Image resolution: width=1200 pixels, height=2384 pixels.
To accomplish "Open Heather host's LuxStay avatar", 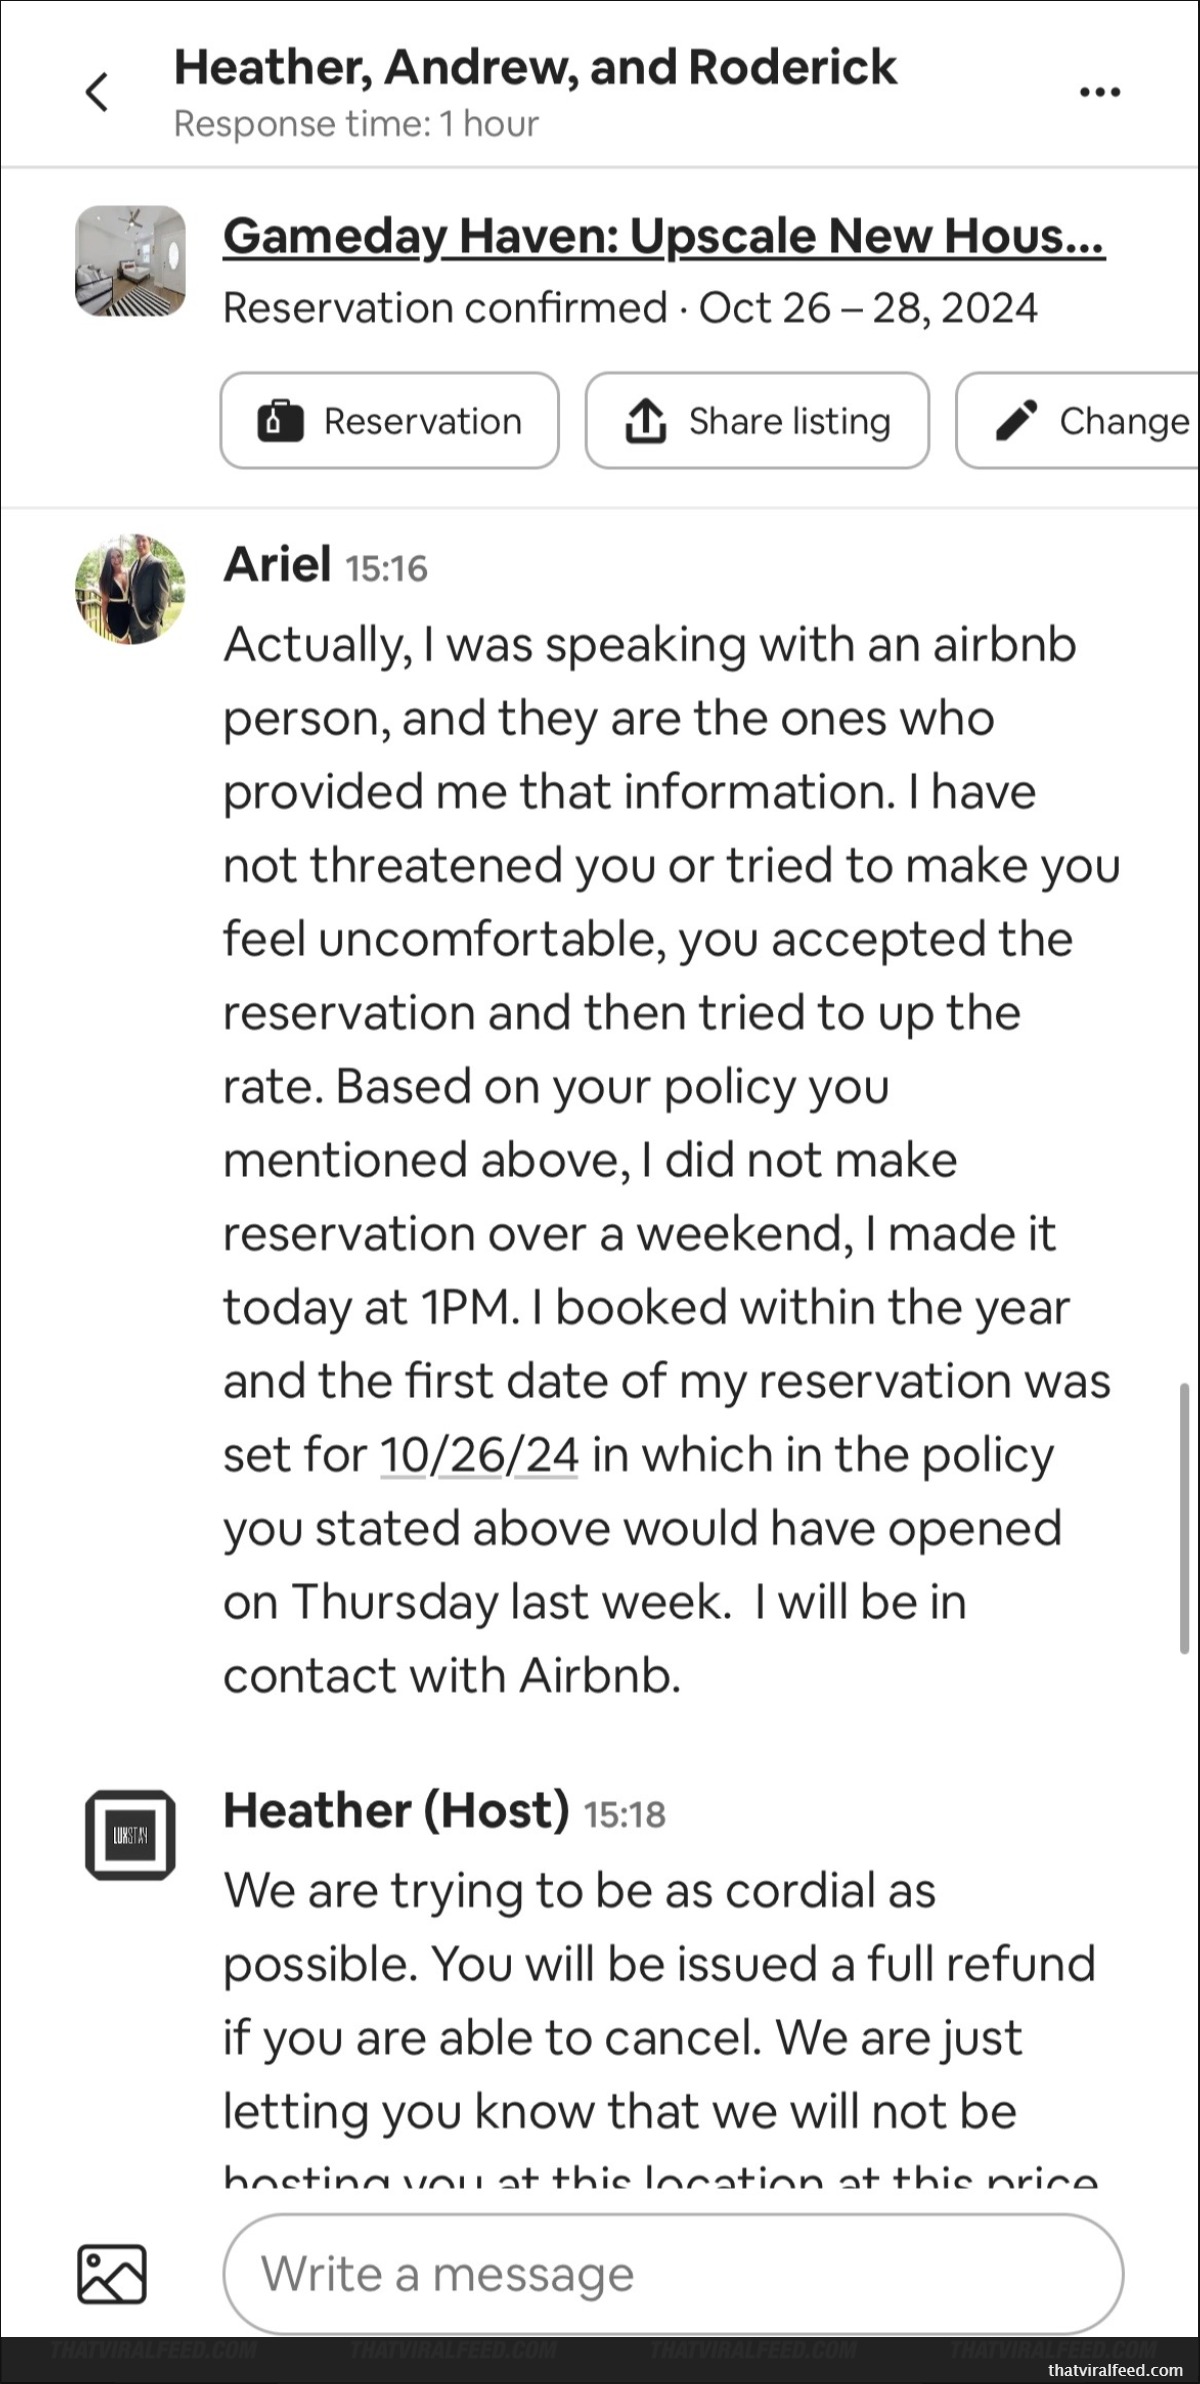I will [x=130, y=1835].
